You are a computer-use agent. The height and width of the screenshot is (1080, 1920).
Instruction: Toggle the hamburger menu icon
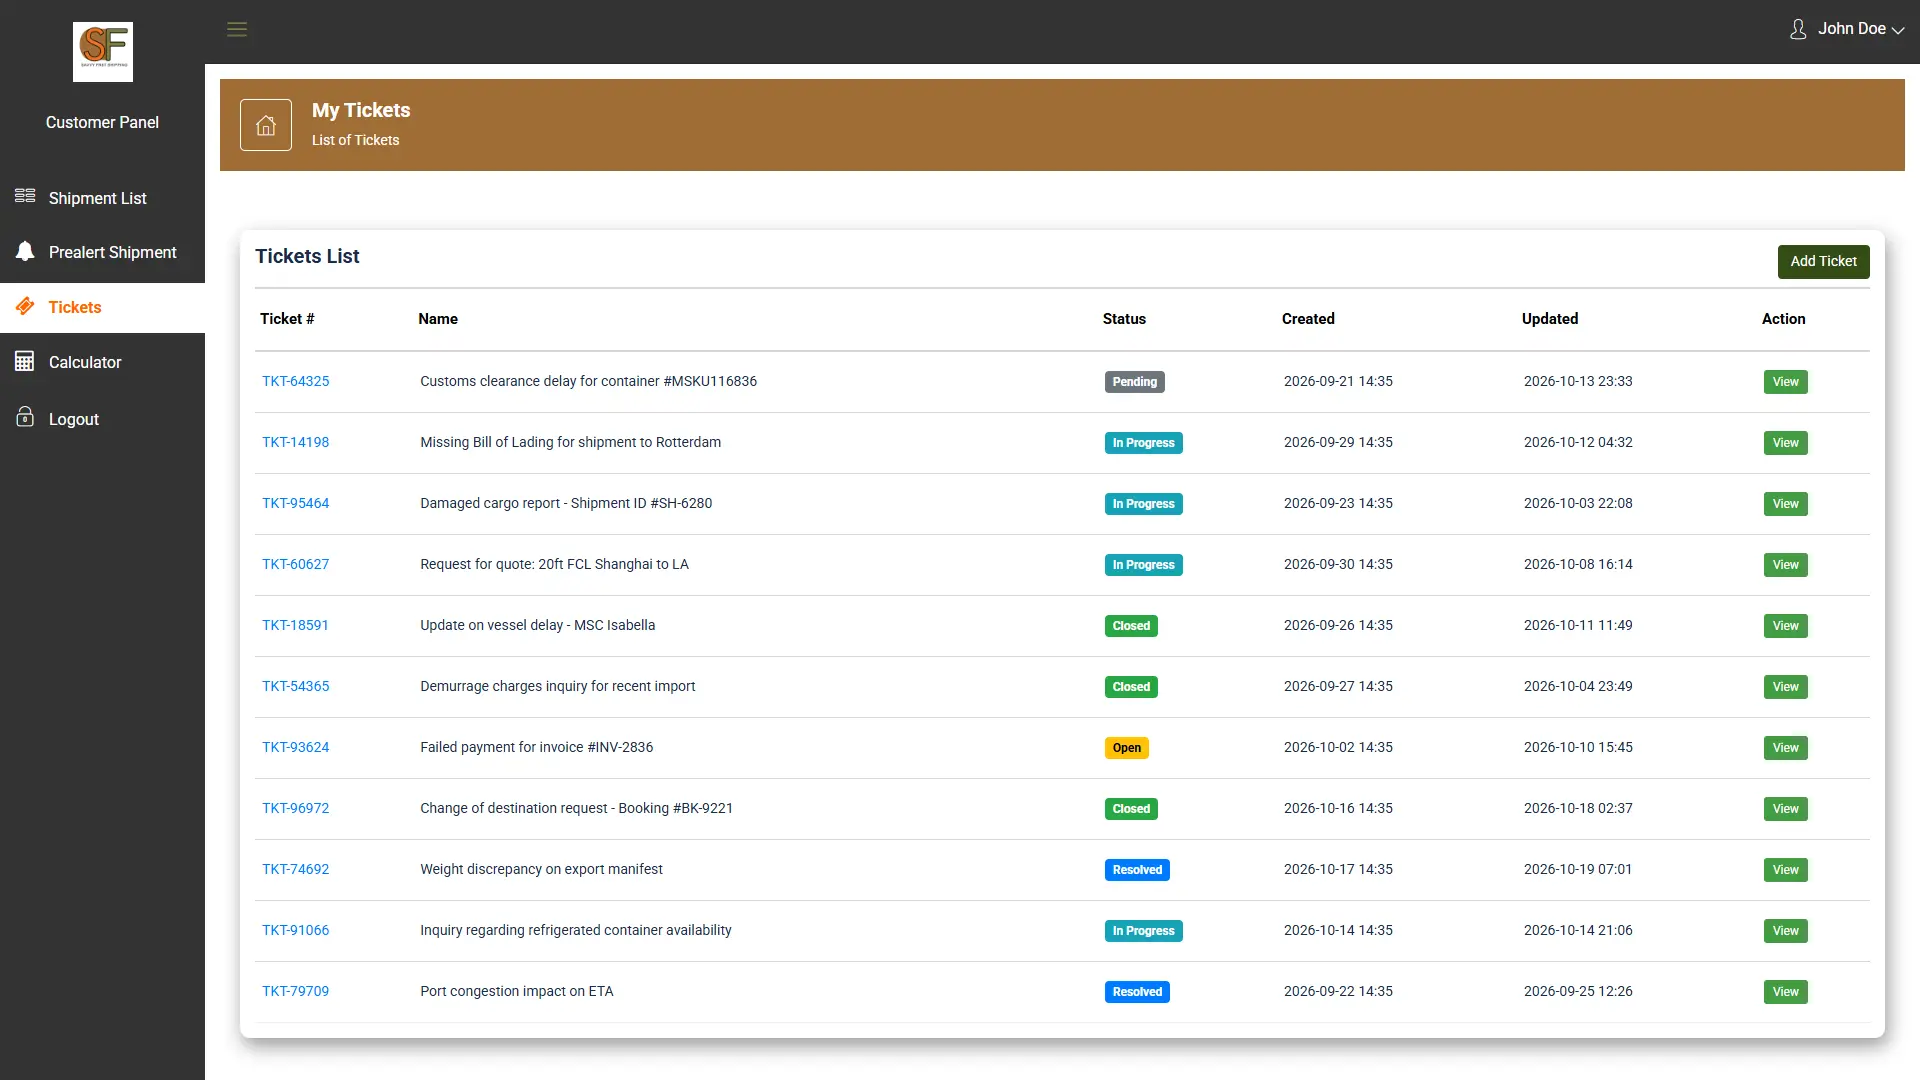pyautogui.click(x=237, y=29)
